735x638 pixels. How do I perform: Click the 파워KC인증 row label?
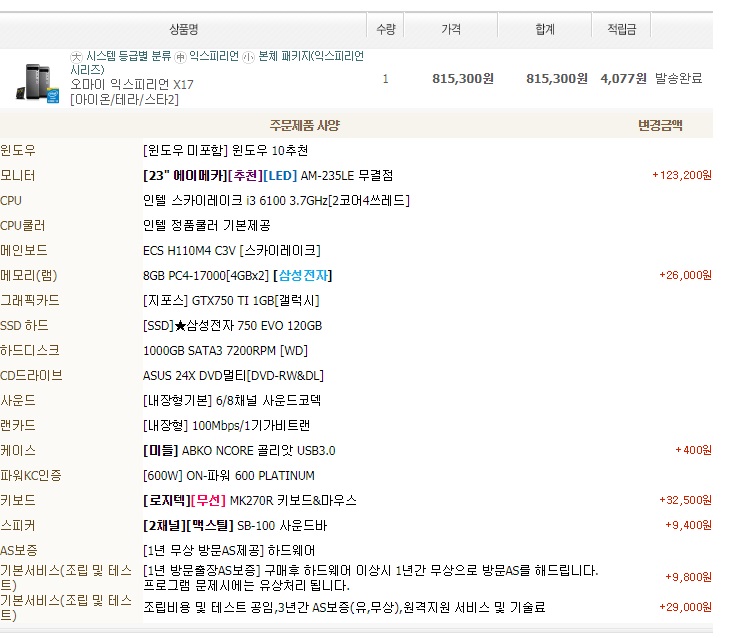coord(31,476)
